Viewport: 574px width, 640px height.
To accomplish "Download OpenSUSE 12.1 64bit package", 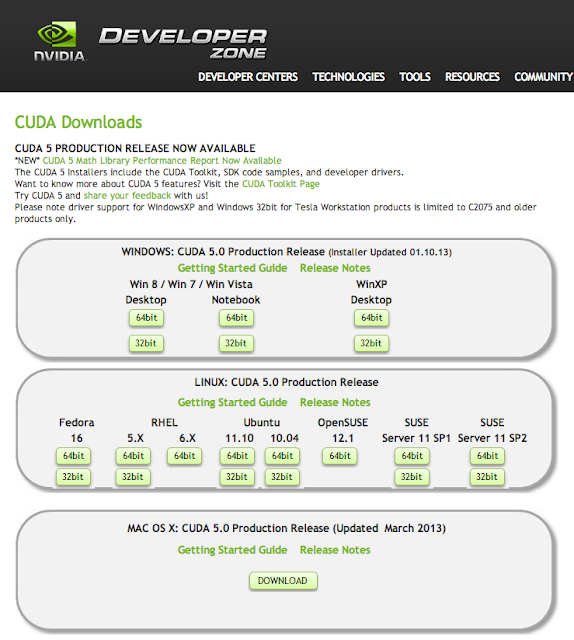I will pos(340,456).
